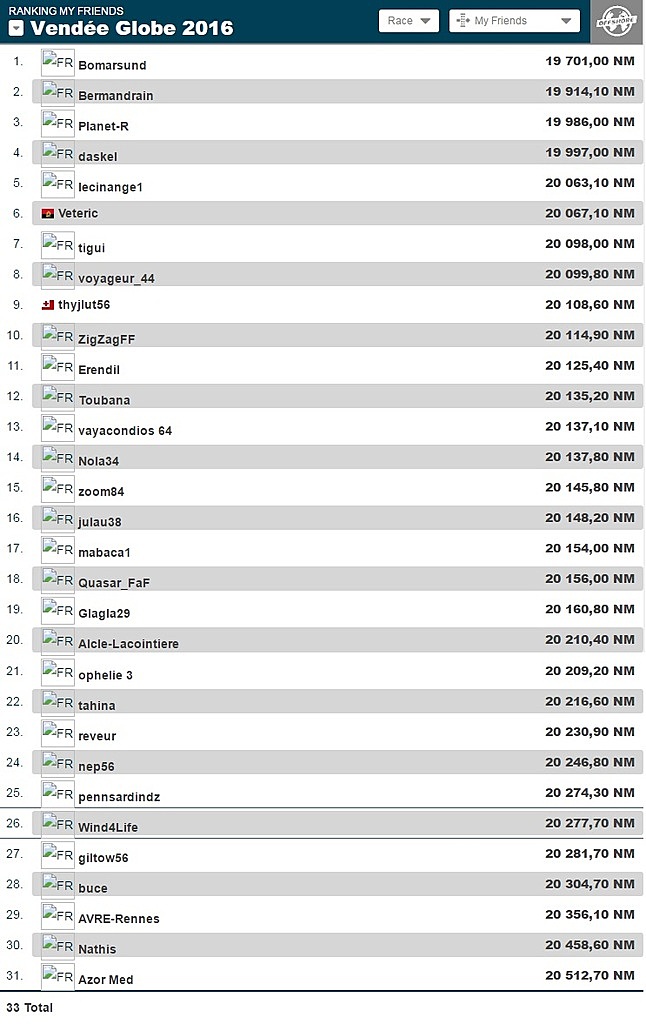Image resolution: width=646 pixels, height=1024 pixels.
Task: Click the Vendée Globe 2016 title
Action: 132,28
